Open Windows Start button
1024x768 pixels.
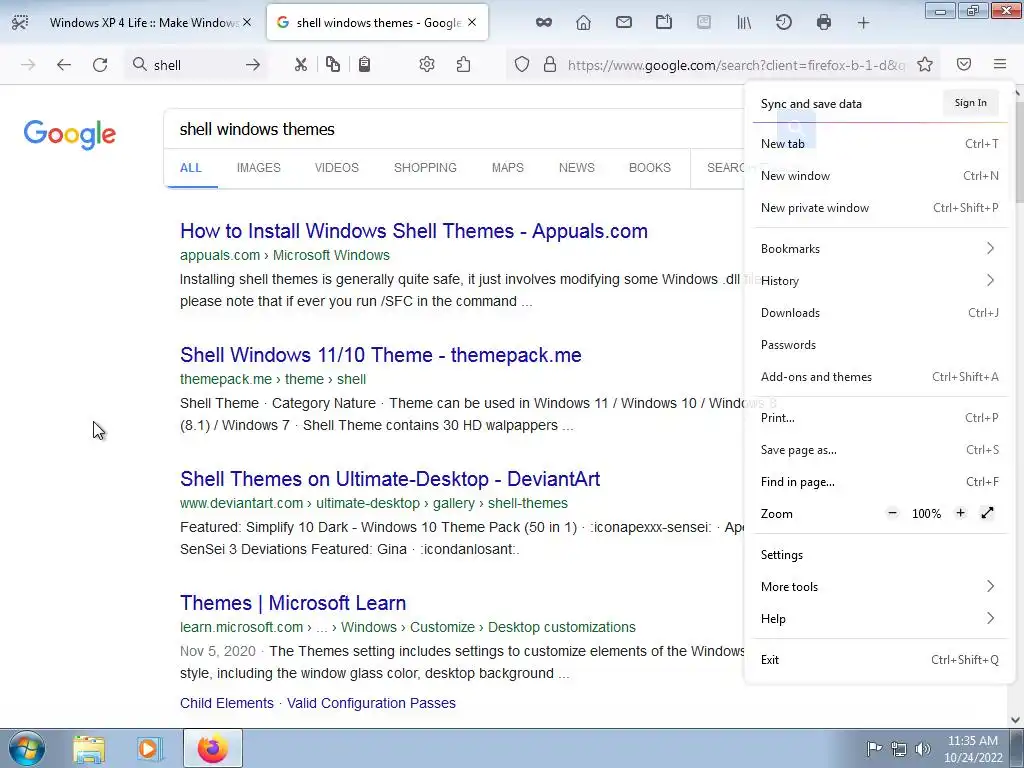pos(27,748)
